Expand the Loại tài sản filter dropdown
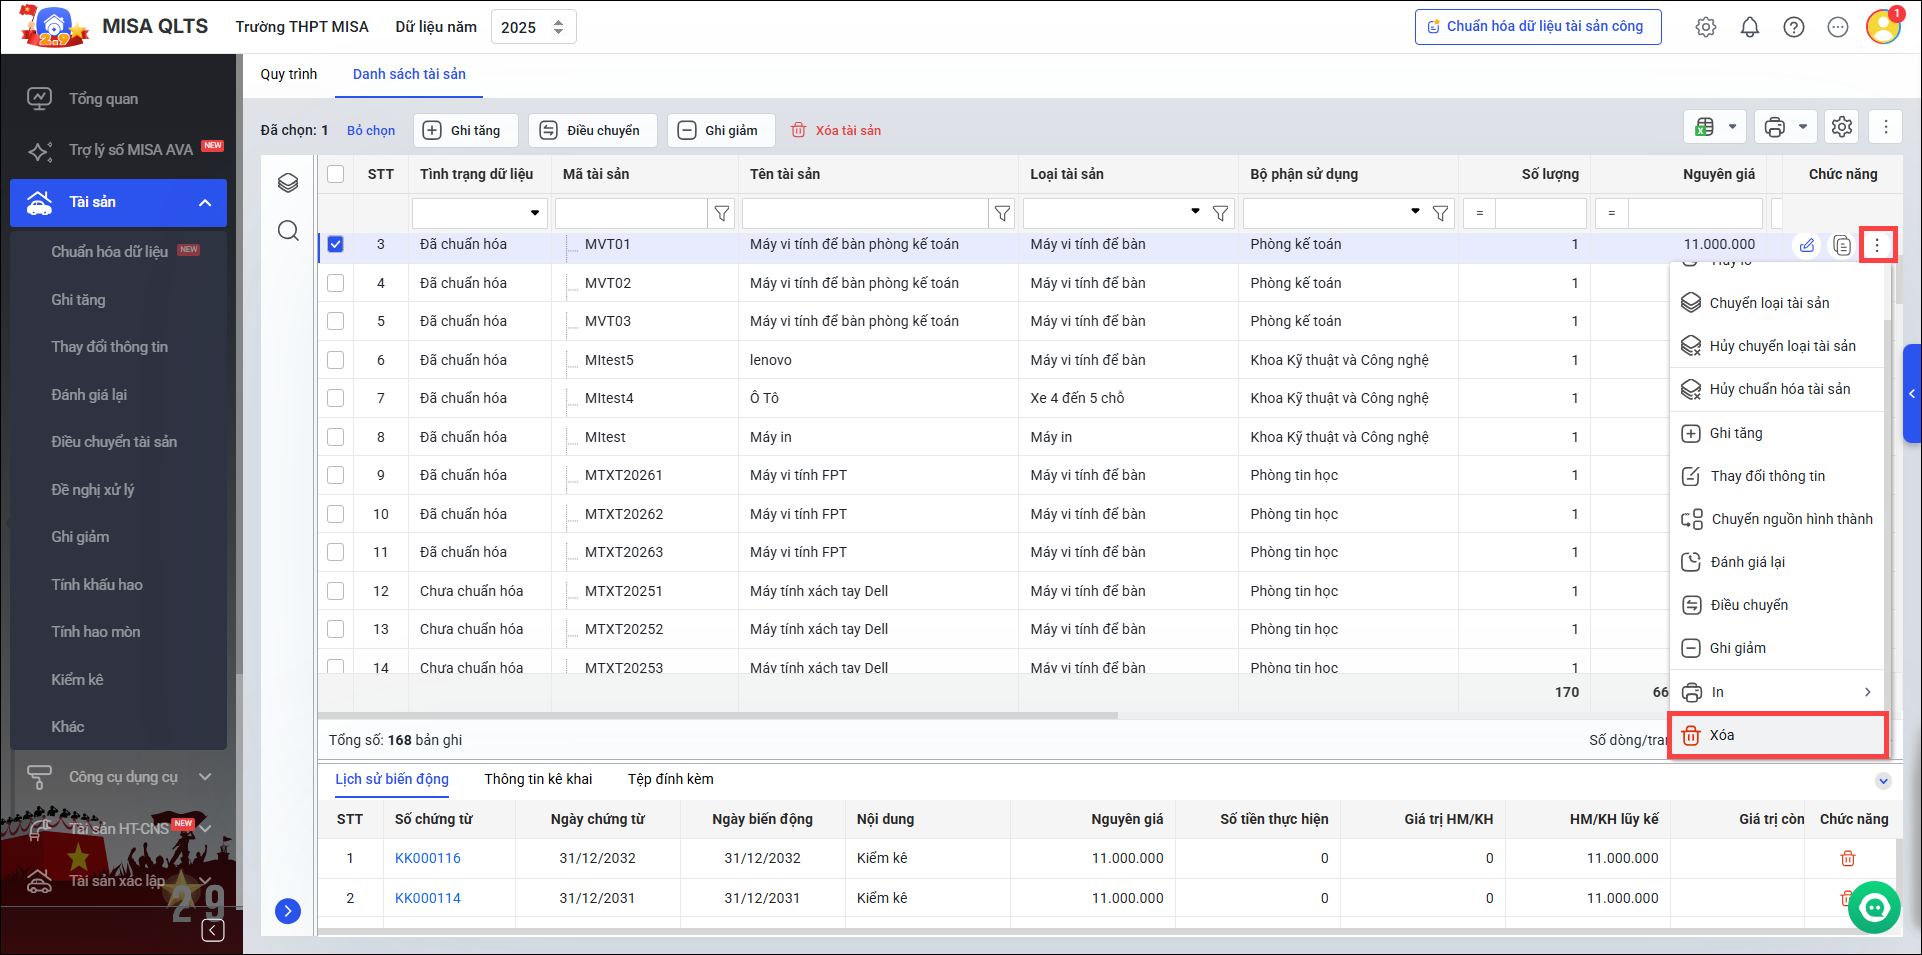 click(1195, 212)
